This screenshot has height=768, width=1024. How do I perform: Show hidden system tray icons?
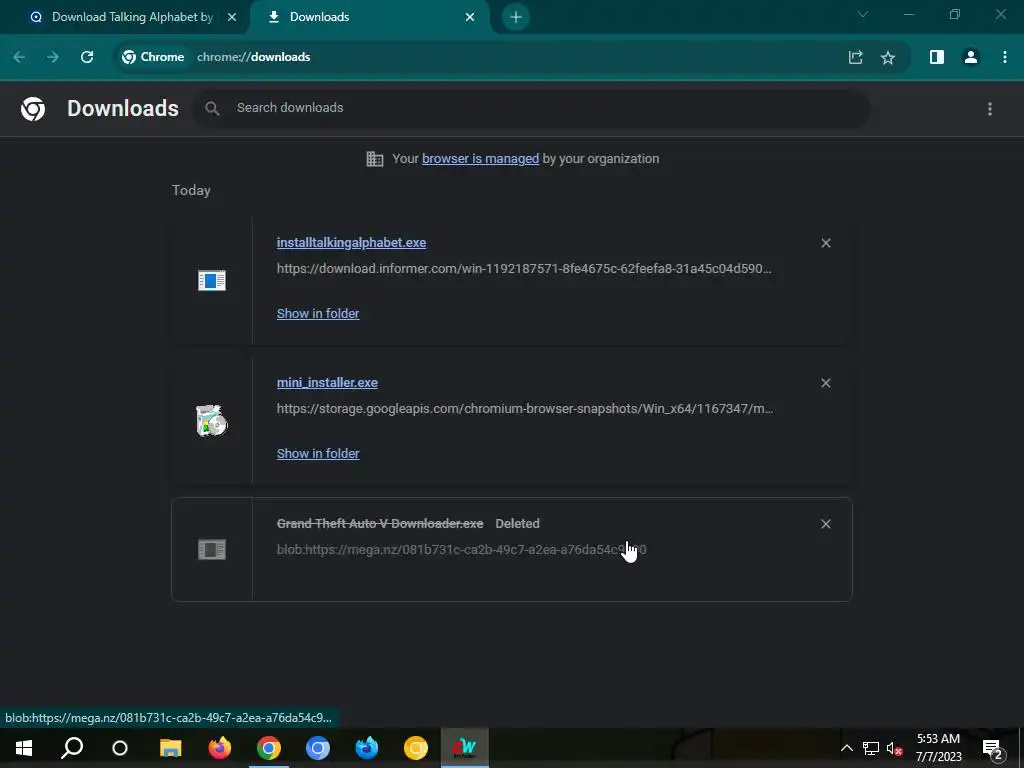[846, 748]
